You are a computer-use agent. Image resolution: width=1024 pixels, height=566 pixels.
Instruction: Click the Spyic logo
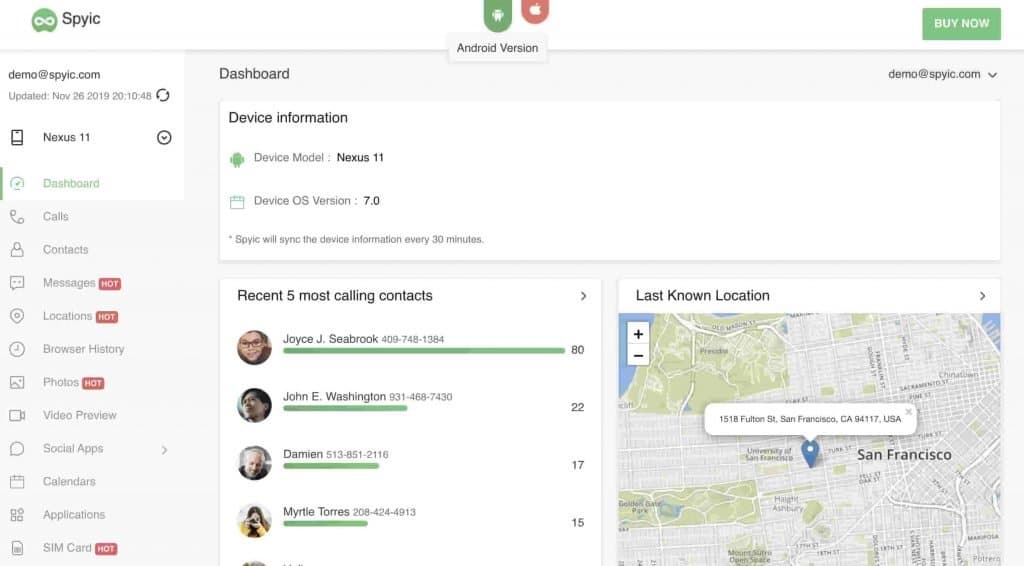click(66, 19)
